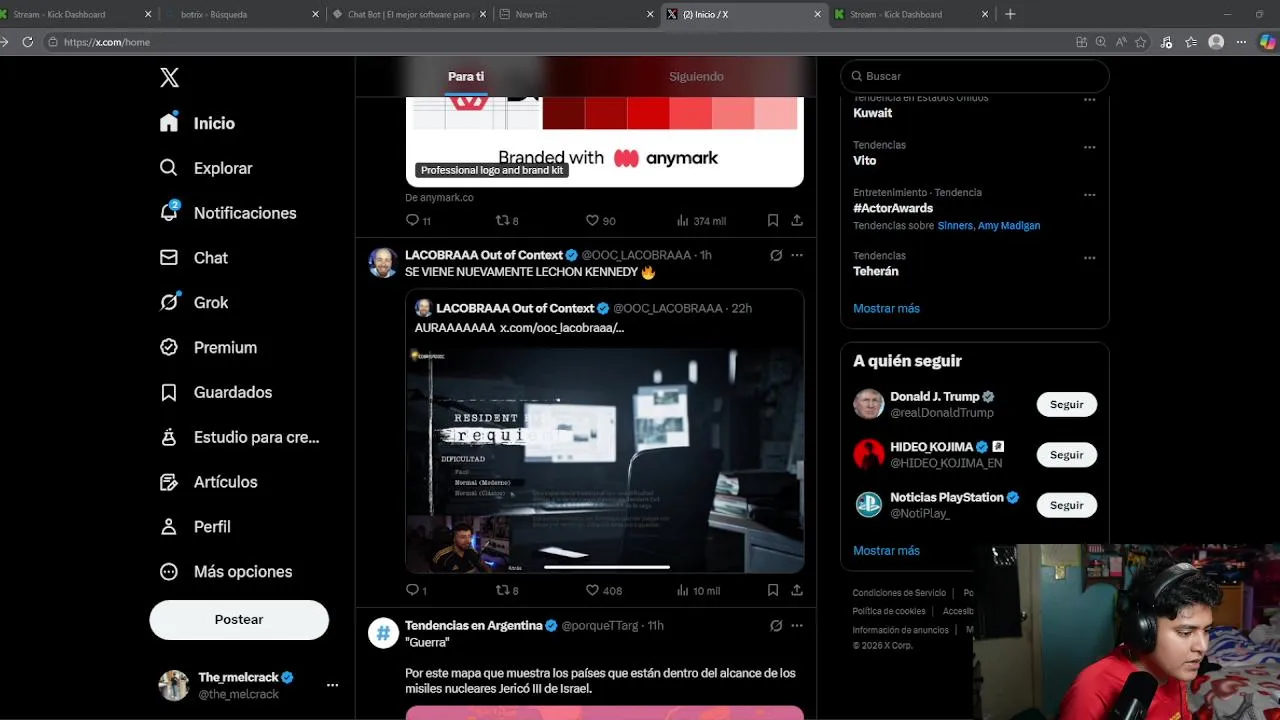Open more options for #ActorAwards trend
Image resolution: width=1280 pixels, height=720 pixels.
click(x=1089, y=195)
